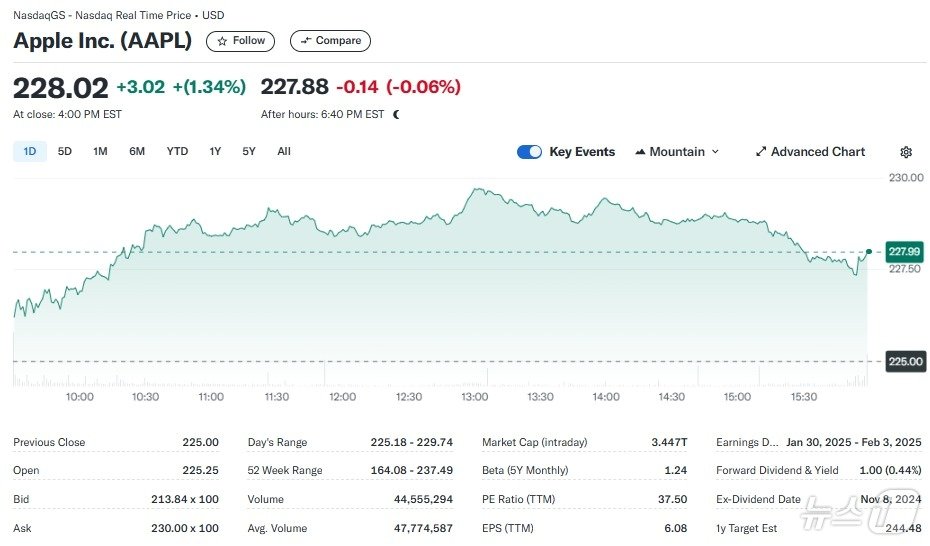Click the Earnings Date label
This screenshot has width=930, height=546.
[x=745, y=443]
